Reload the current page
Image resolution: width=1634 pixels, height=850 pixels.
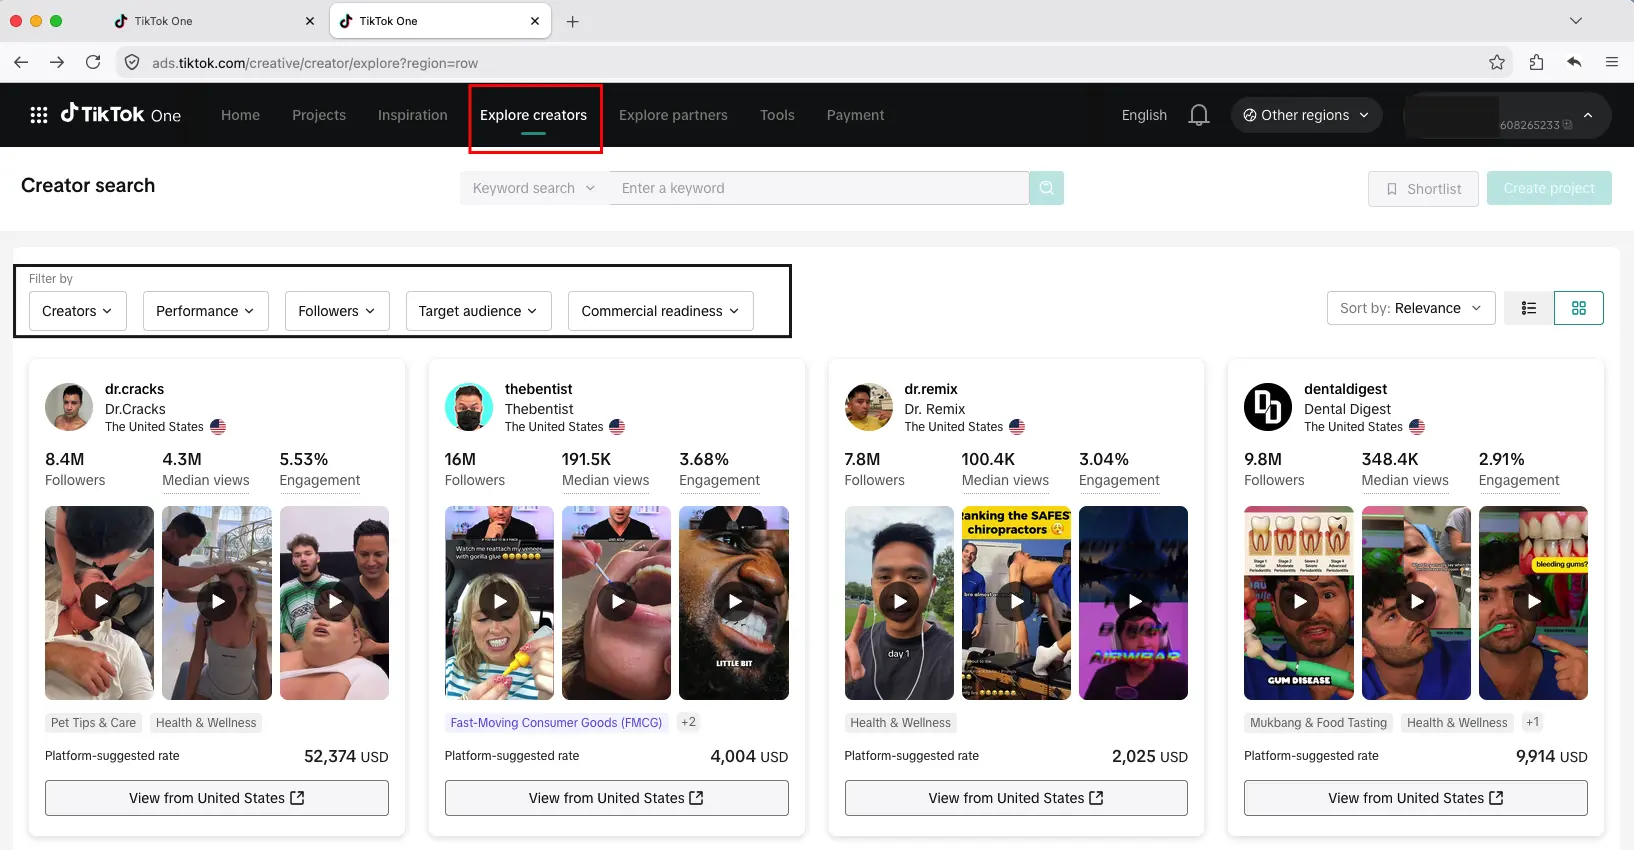(x=93, y=62)
